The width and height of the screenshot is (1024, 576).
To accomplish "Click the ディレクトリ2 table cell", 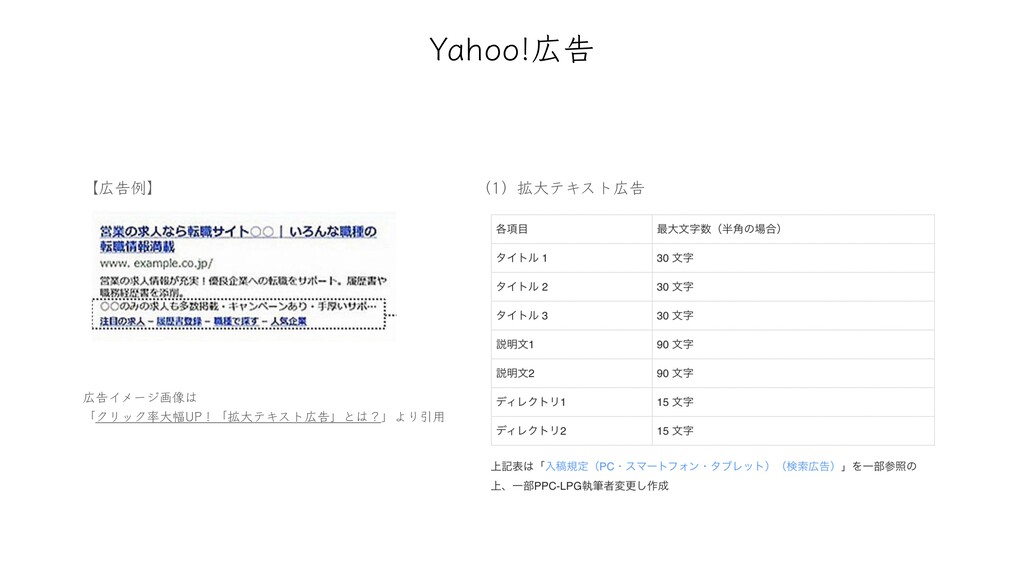I will point(571,431).
